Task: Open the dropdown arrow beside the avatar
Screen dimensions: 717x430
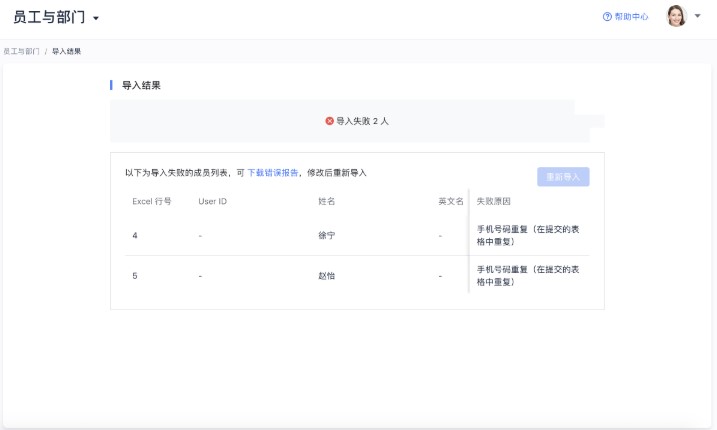Action: (x=697, y=17)
